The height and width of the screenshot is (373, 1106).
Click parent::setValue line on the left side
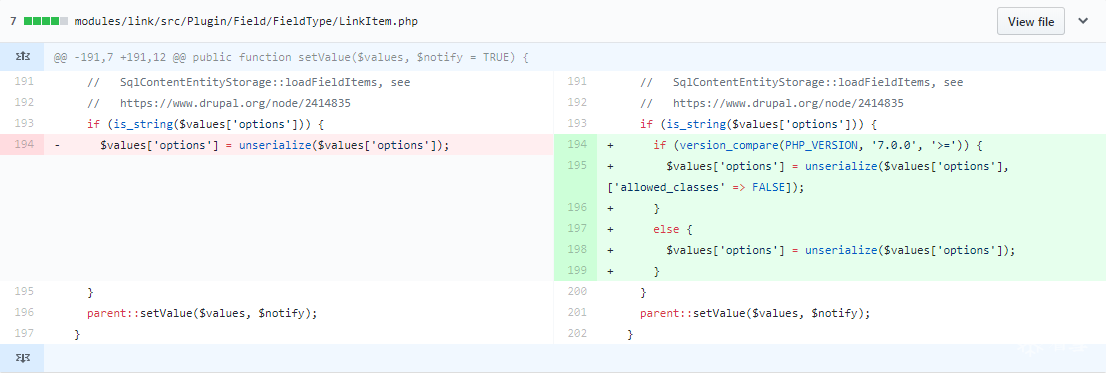click(x=202, y=313)
